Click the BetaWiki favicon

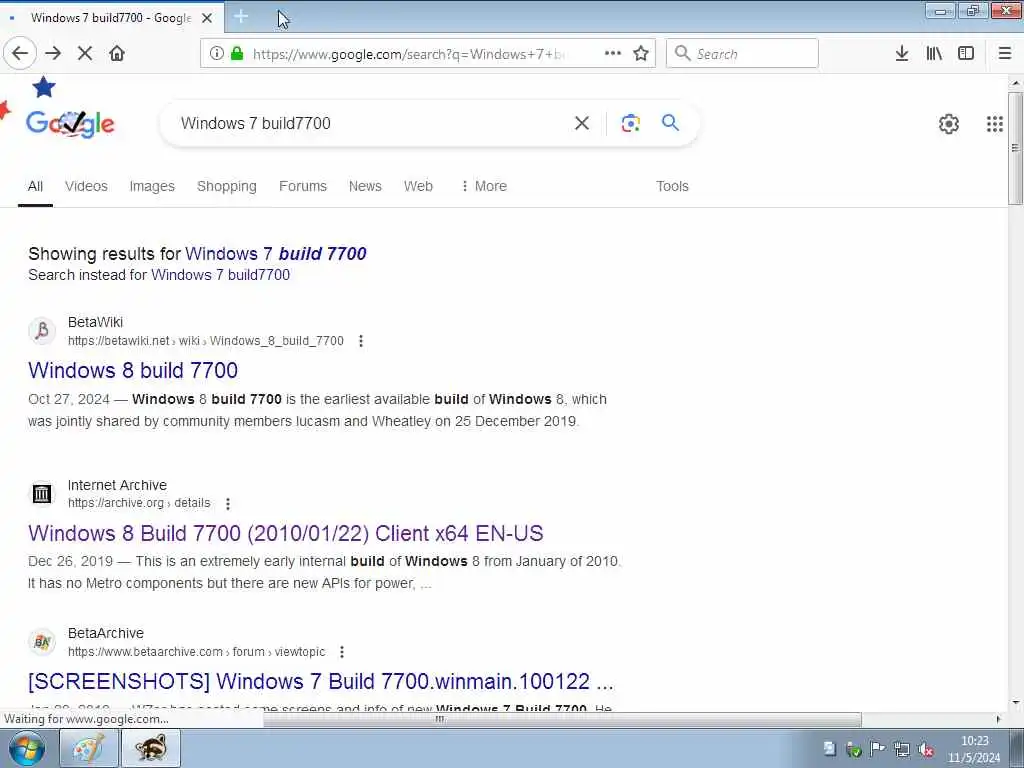(42, 330)
